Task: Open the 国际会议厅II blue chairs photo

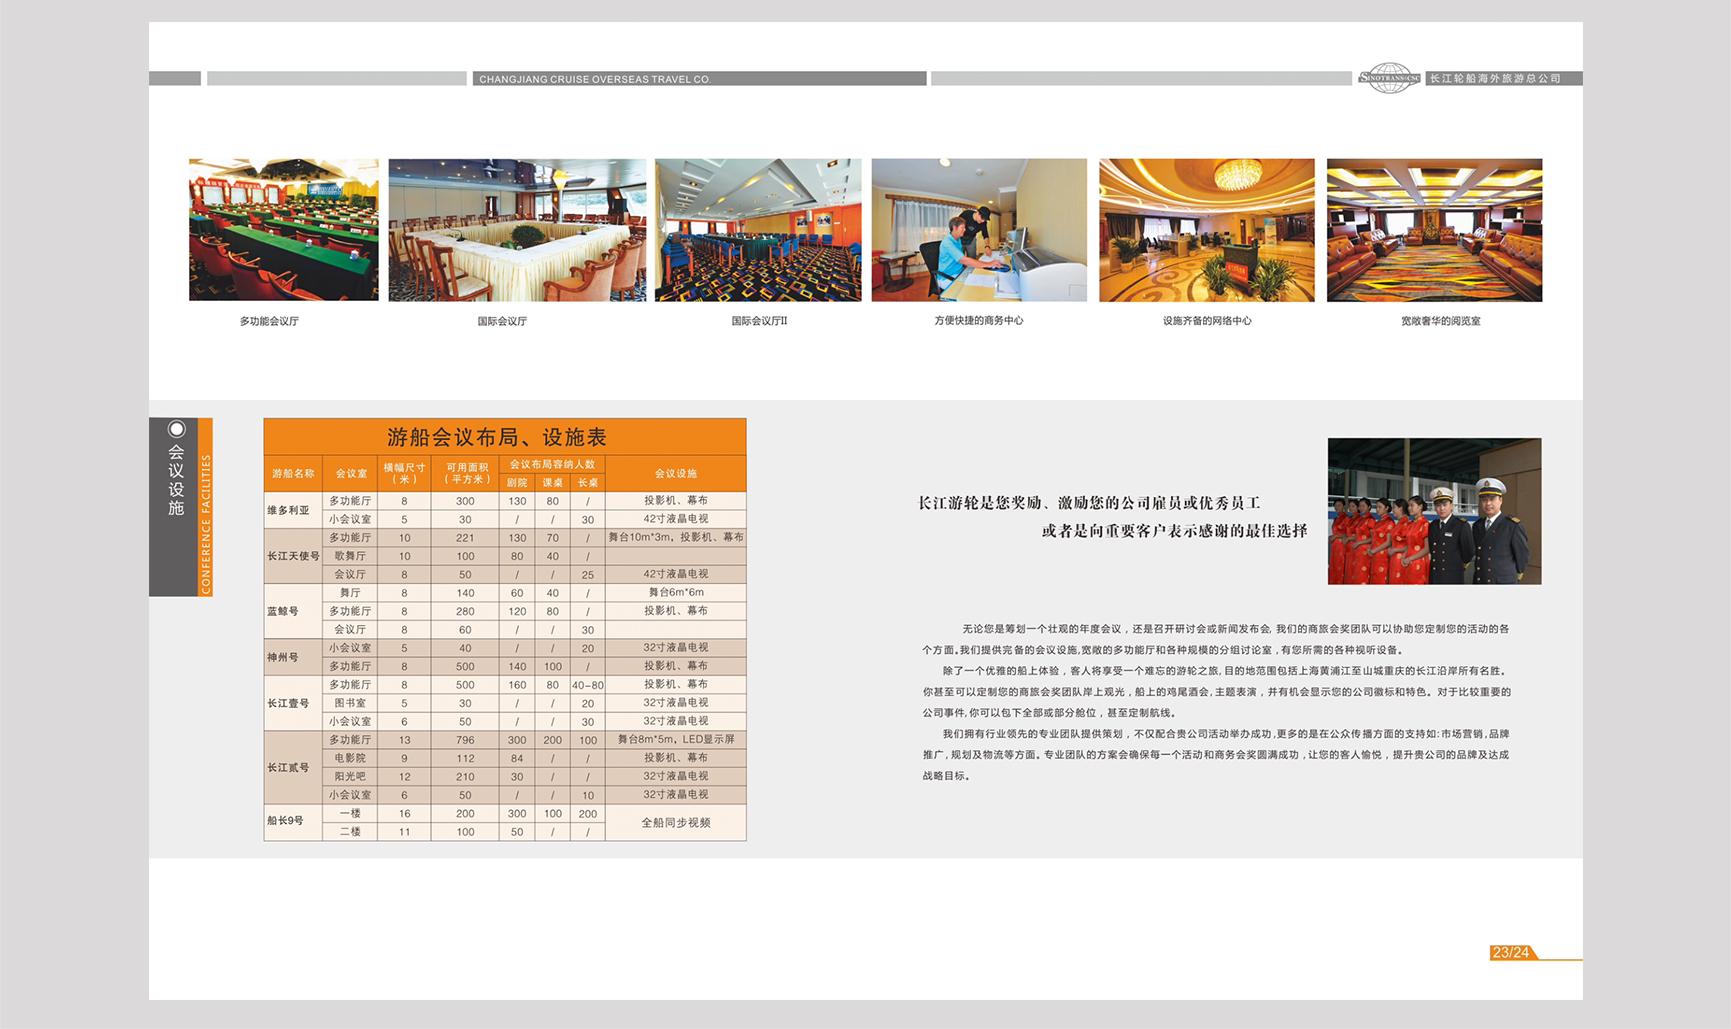Action: (758, 229)
